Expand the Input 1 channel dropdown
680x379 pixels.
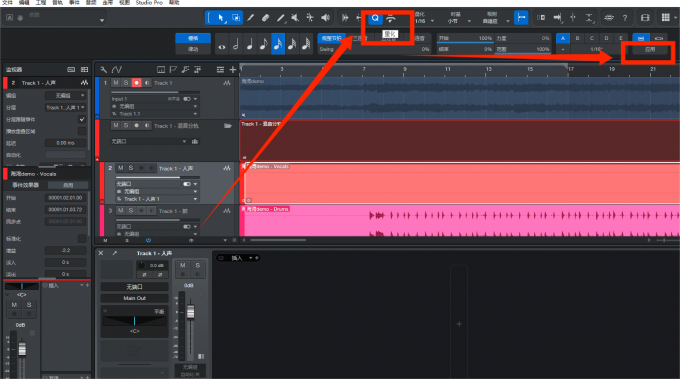click(196, 99)
